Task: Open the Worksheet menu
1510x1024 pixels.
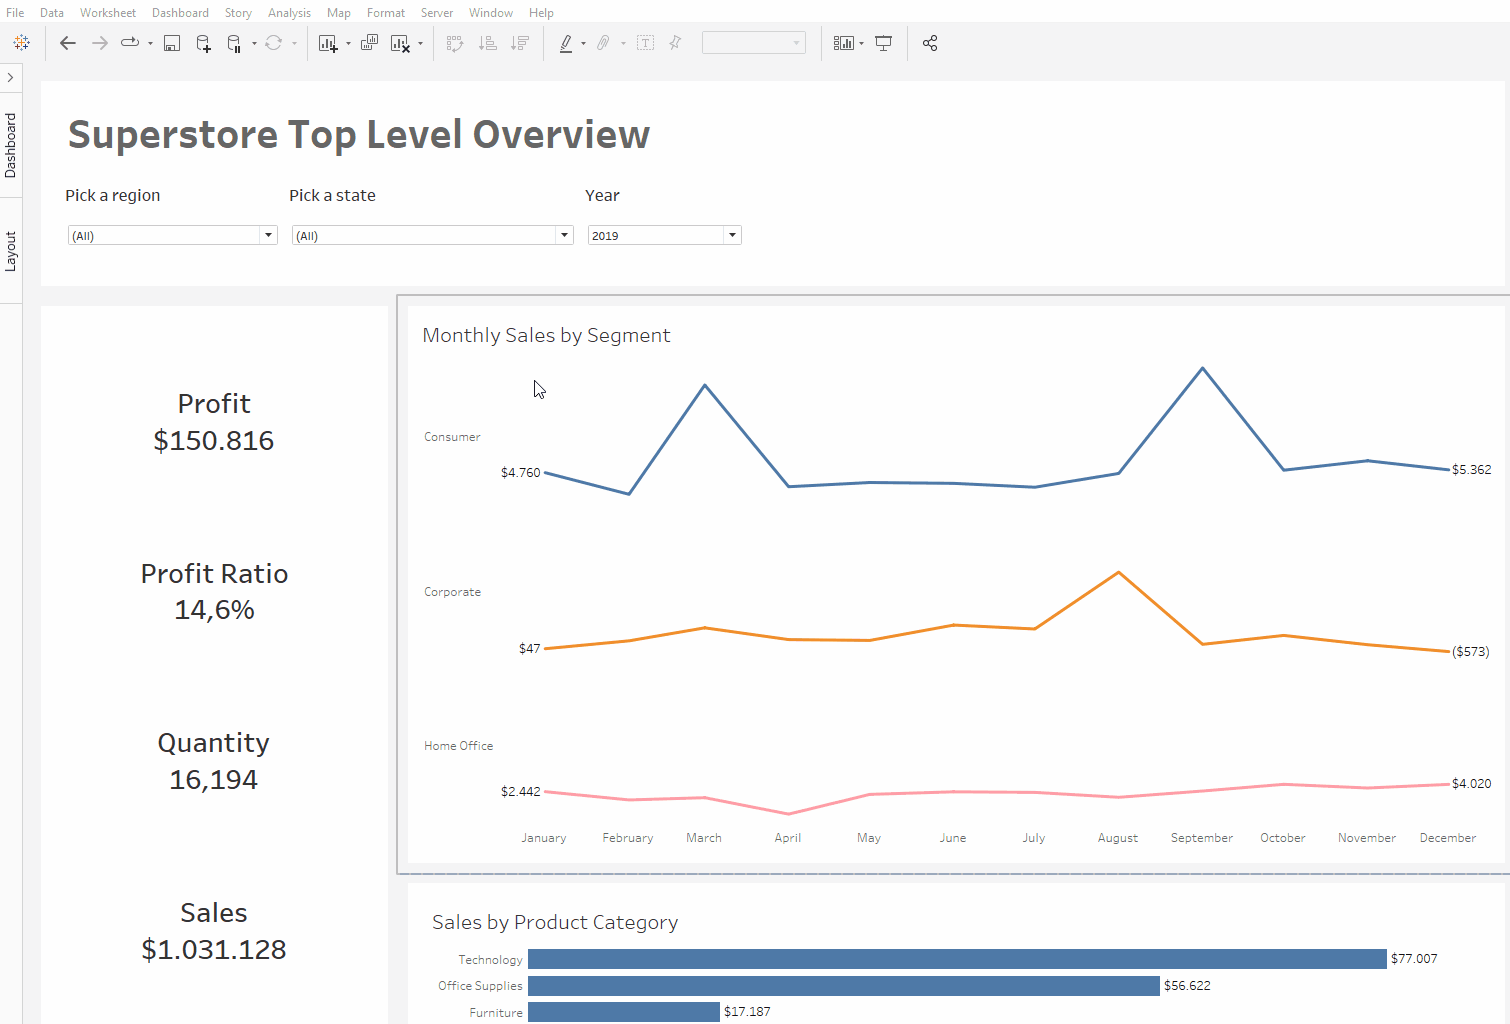Action: coord(108,13)
